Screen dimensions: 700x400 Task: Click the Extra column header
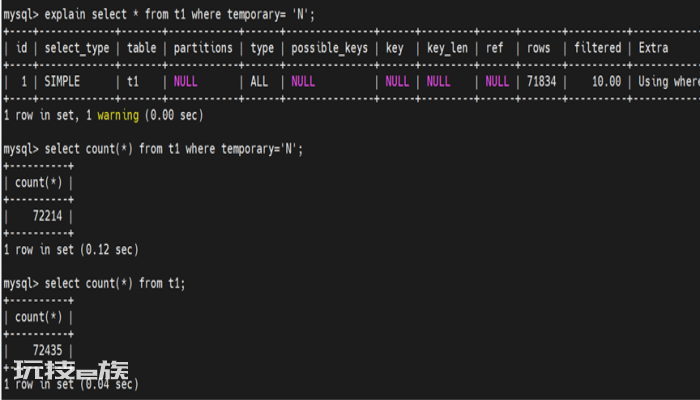click(653, 48)
